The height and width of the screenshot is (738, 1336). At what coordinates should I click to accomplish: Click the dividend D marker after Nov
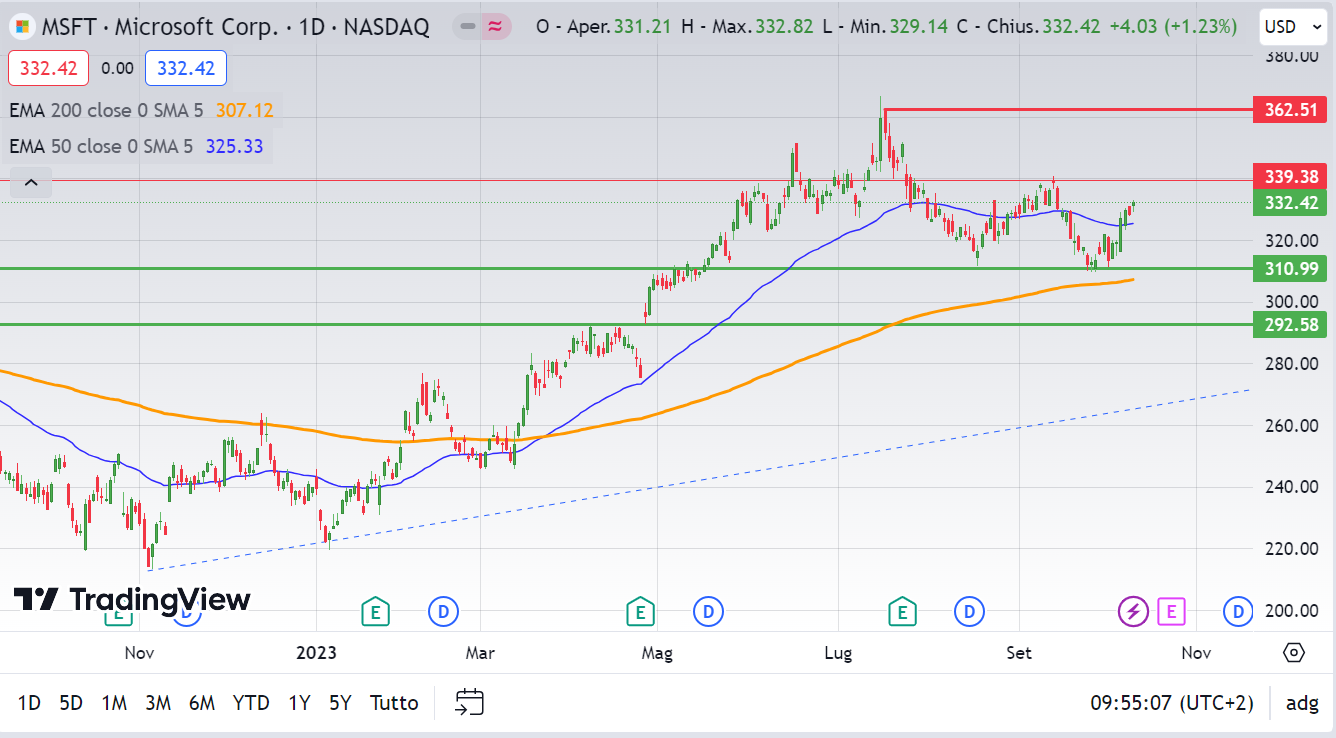1238,610
